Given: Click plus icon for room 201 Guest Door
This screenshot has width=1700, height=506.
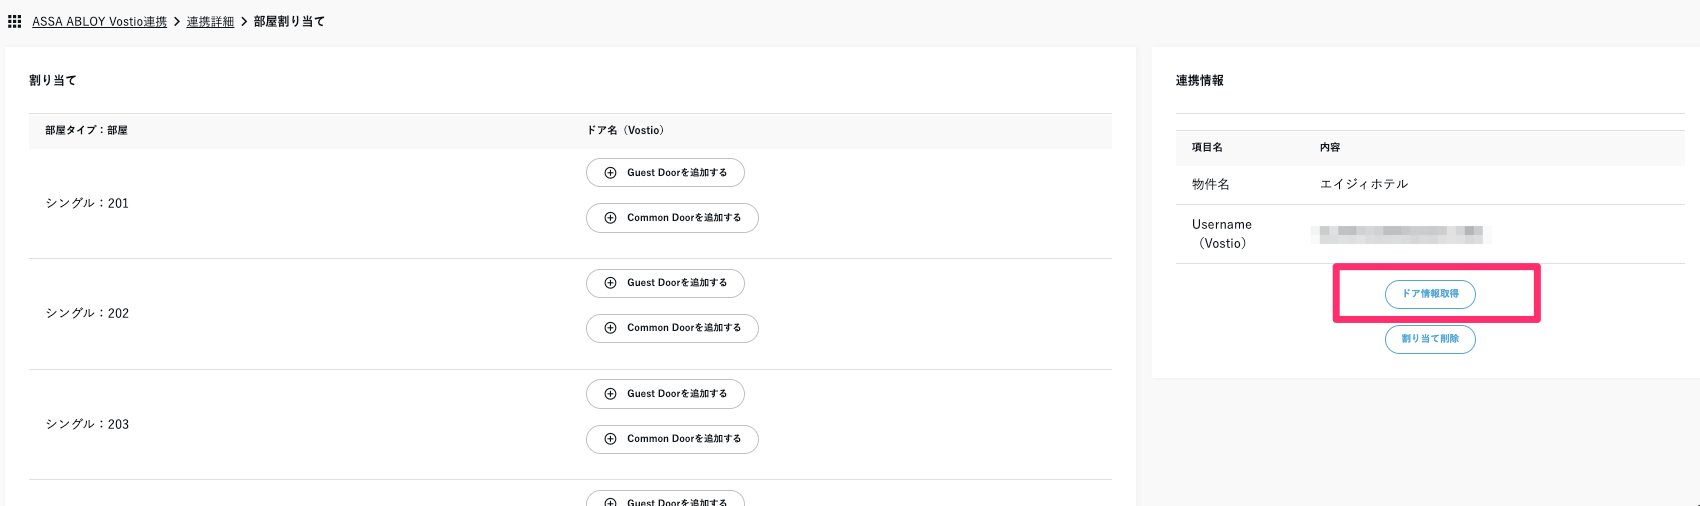Looking at the screenshot, I should 610,173.
